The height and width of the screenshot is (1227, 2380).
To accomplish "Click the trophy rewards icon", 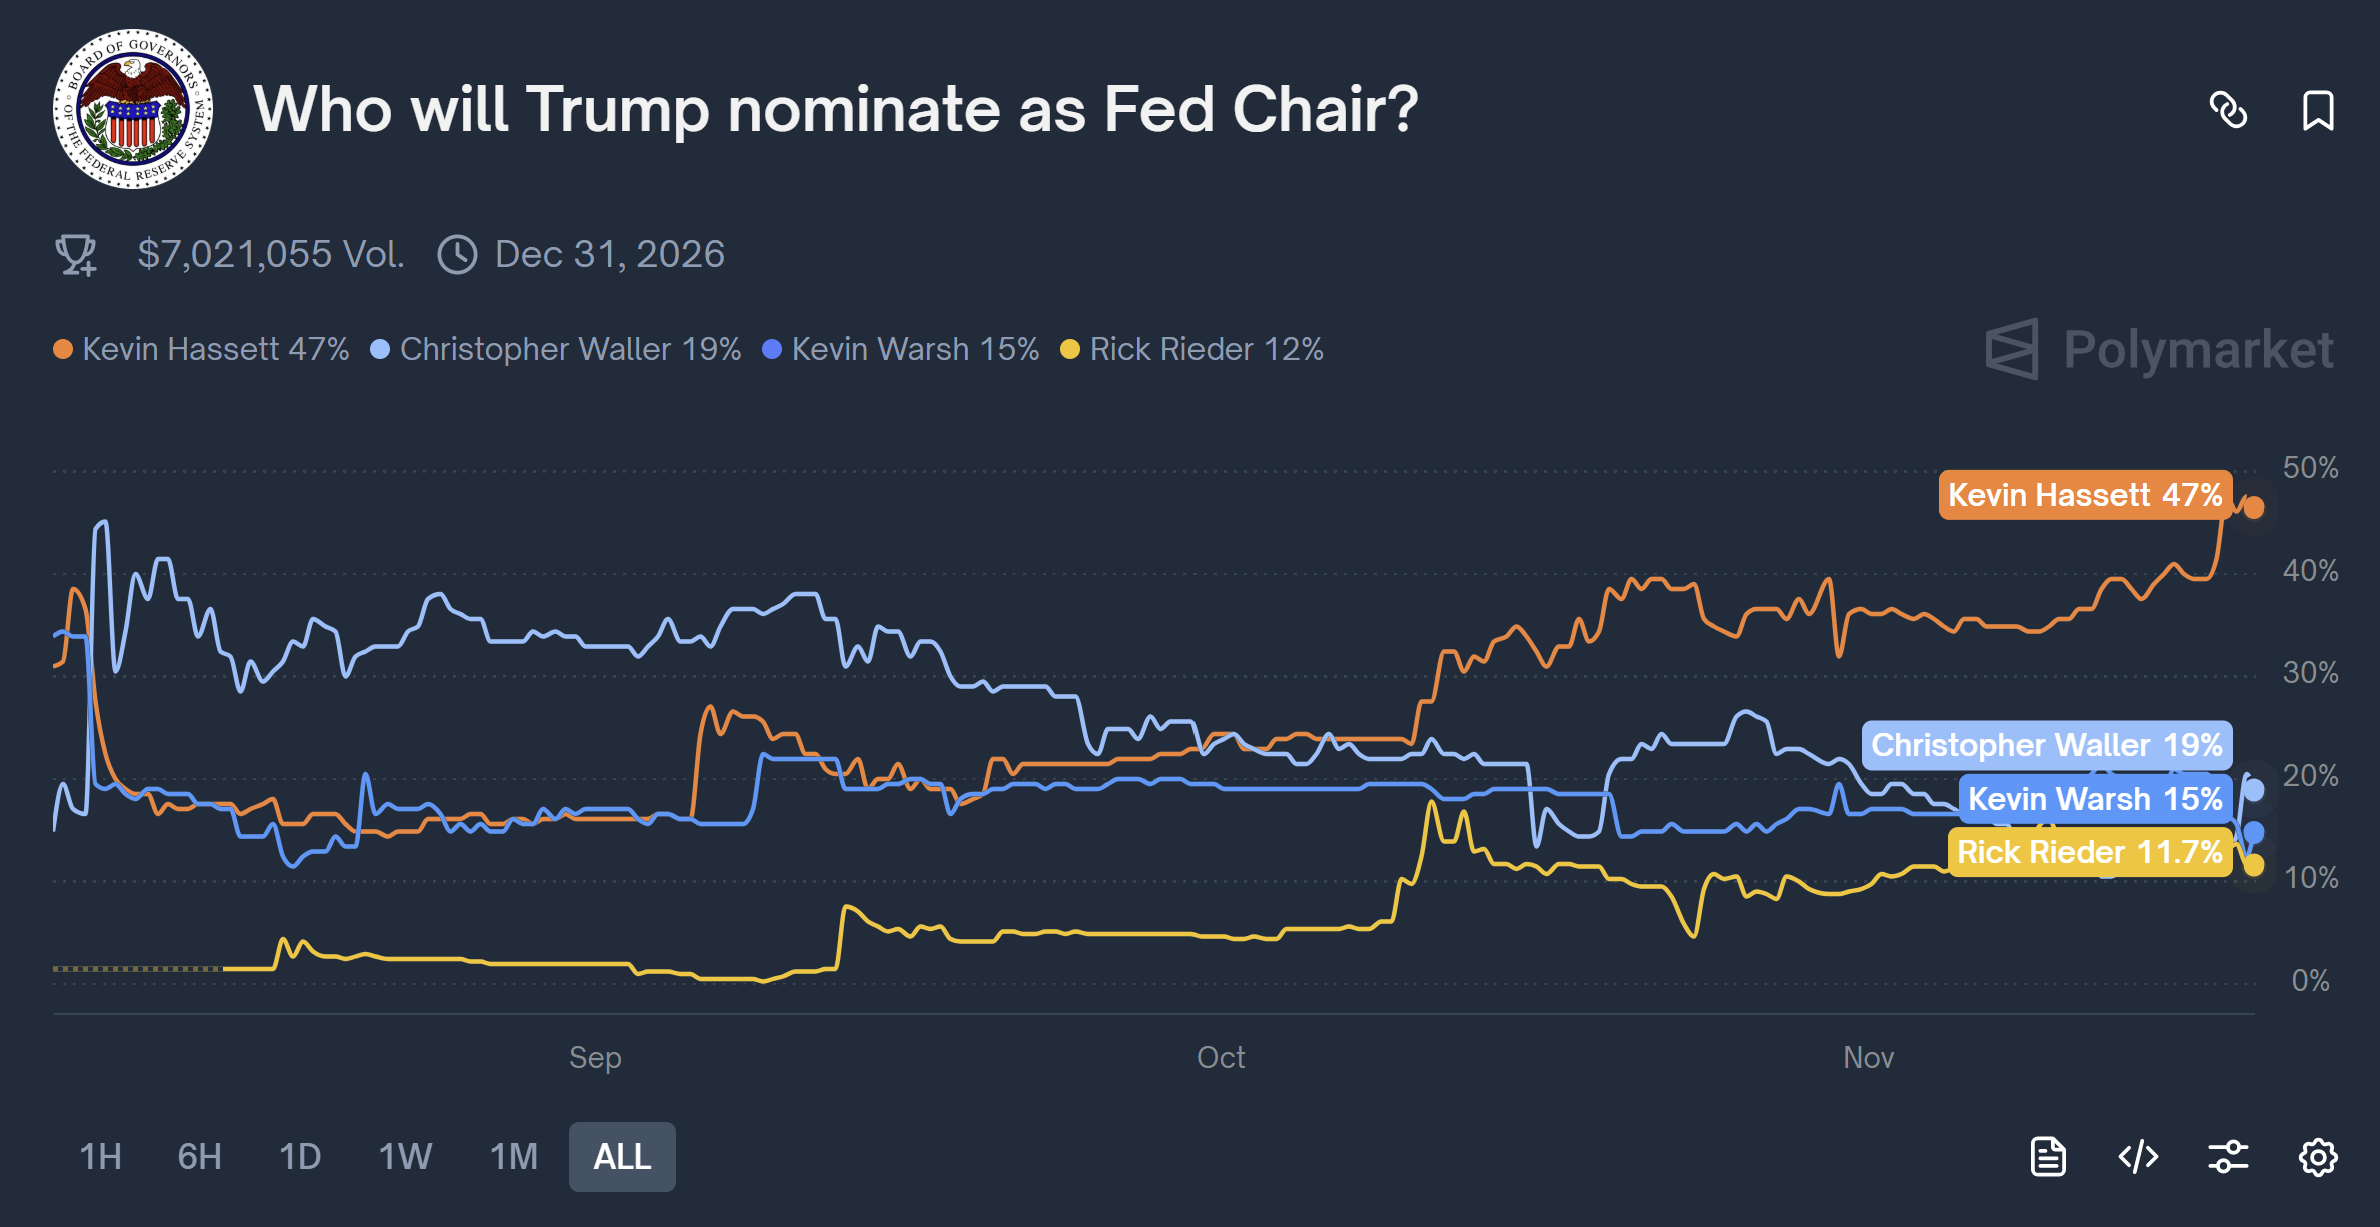I will click(76, 254).
